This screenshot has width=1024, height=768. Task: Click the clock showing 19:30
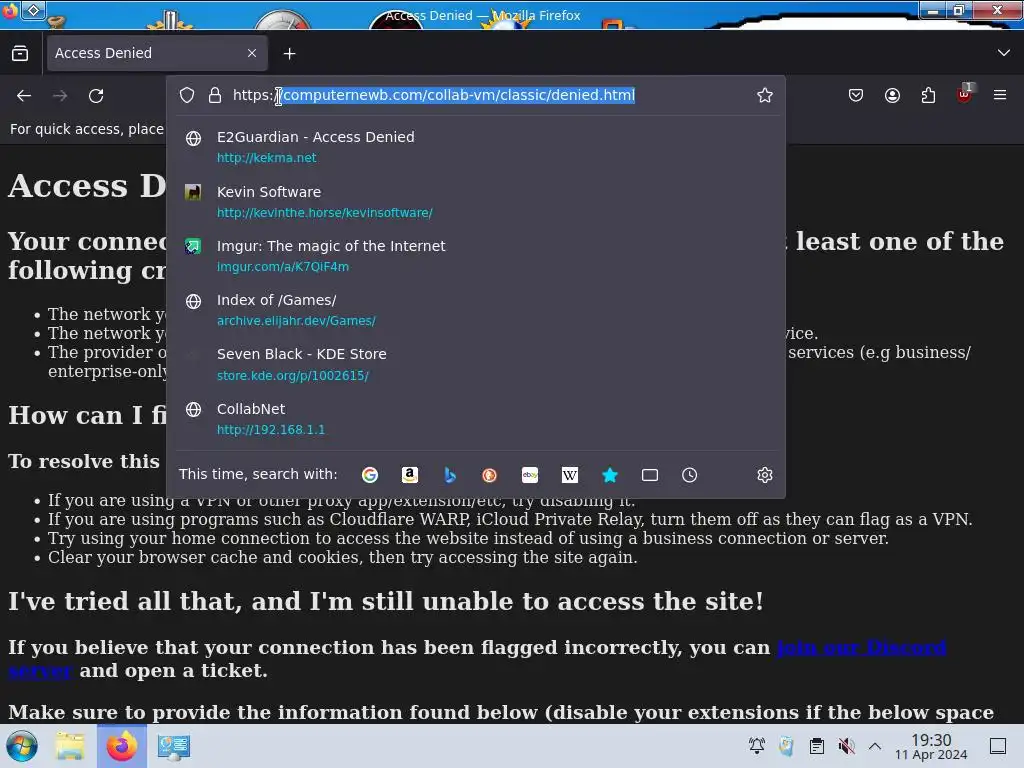pos(931,746)
